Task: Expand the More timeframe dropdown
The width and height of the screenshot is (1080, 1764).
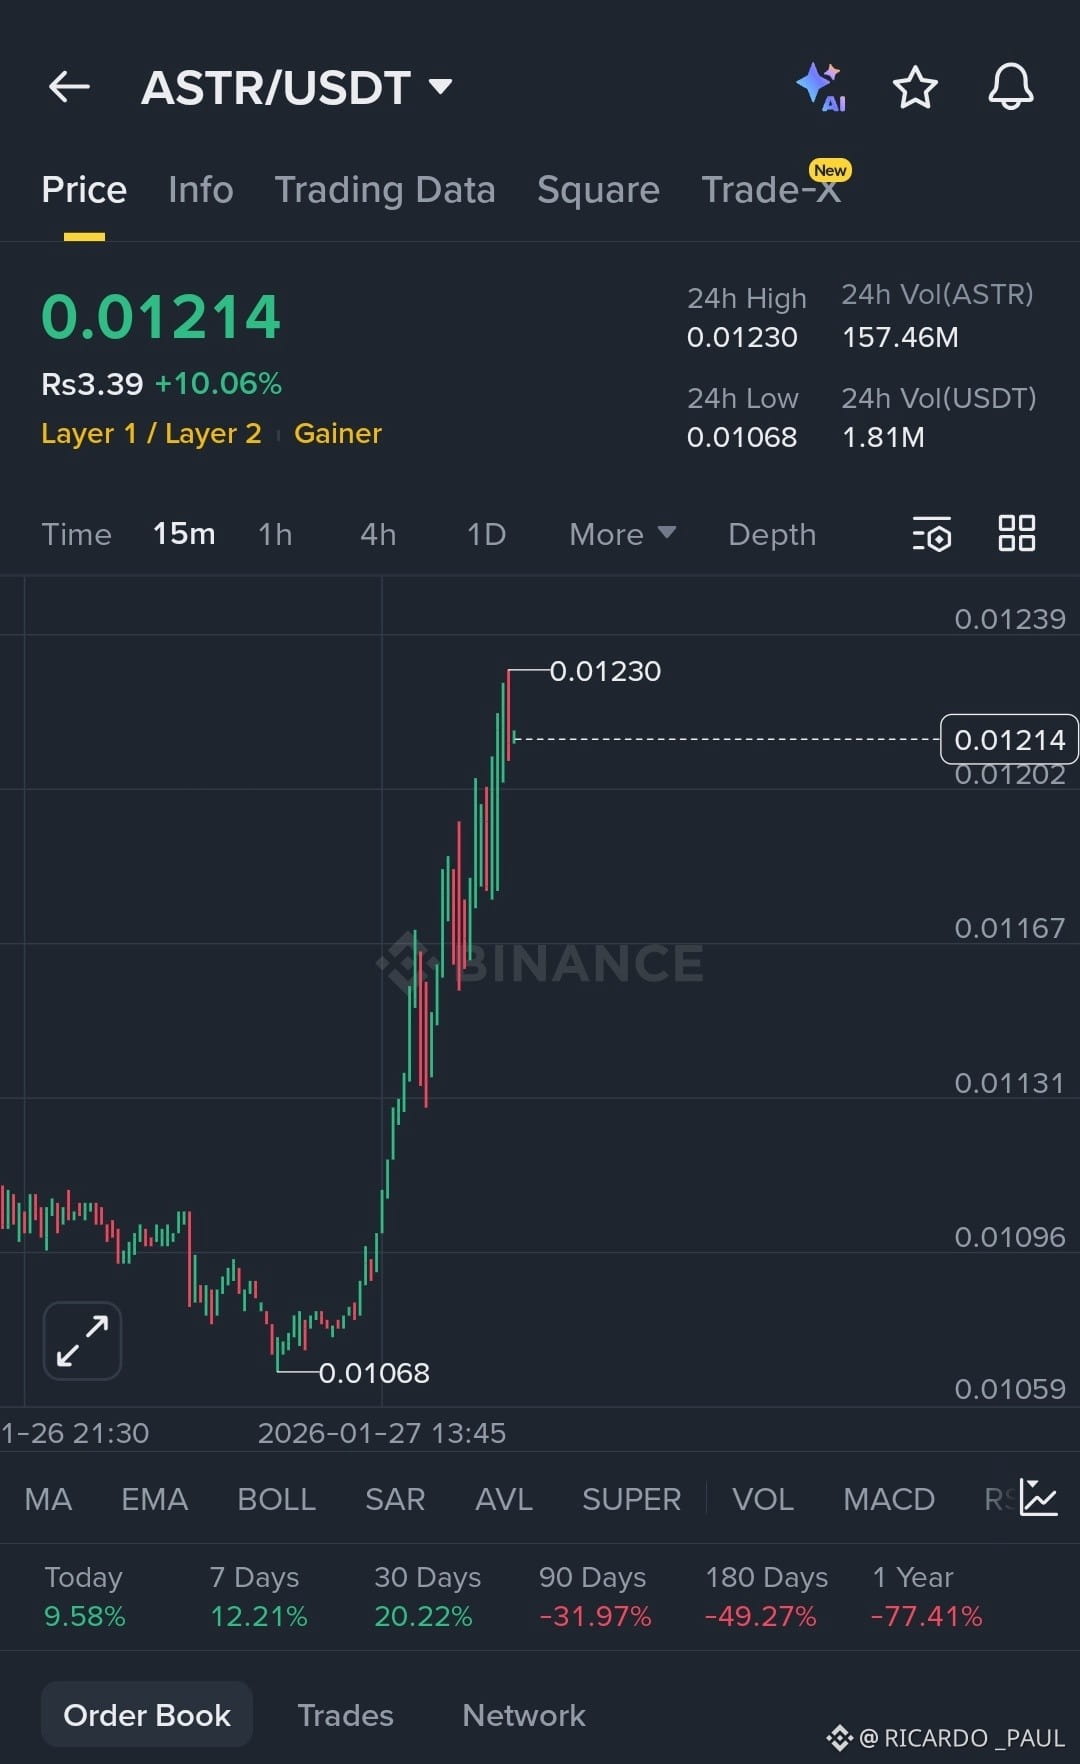Action: point(620,535)
